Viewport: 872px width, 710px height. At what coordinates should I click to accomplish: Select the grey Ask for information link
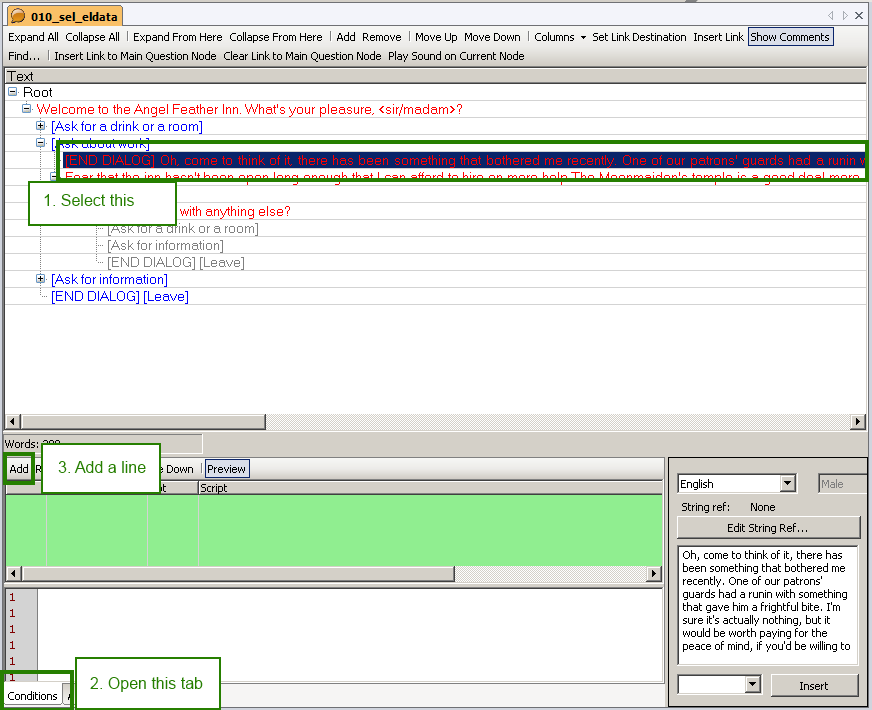165,245
